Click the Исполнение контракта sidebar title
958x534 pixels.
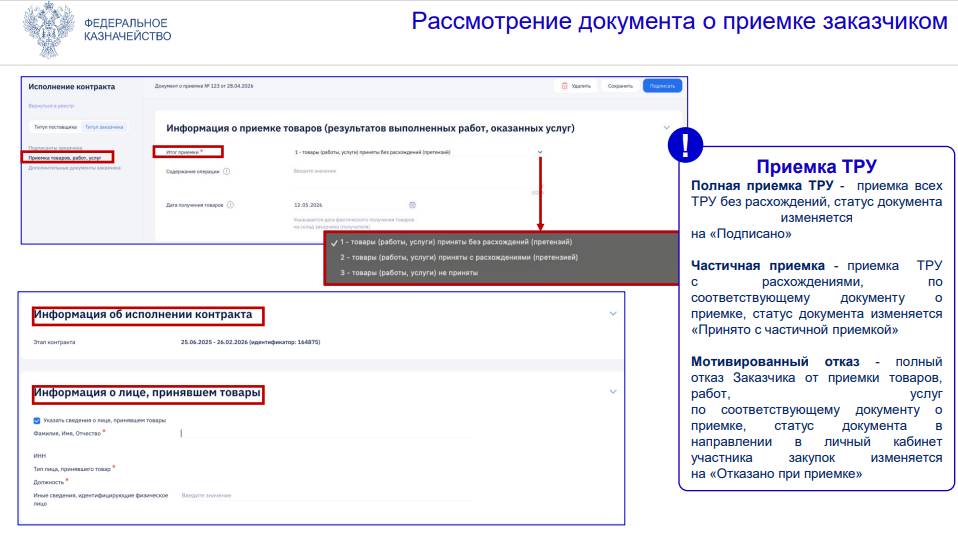point(71,87)
